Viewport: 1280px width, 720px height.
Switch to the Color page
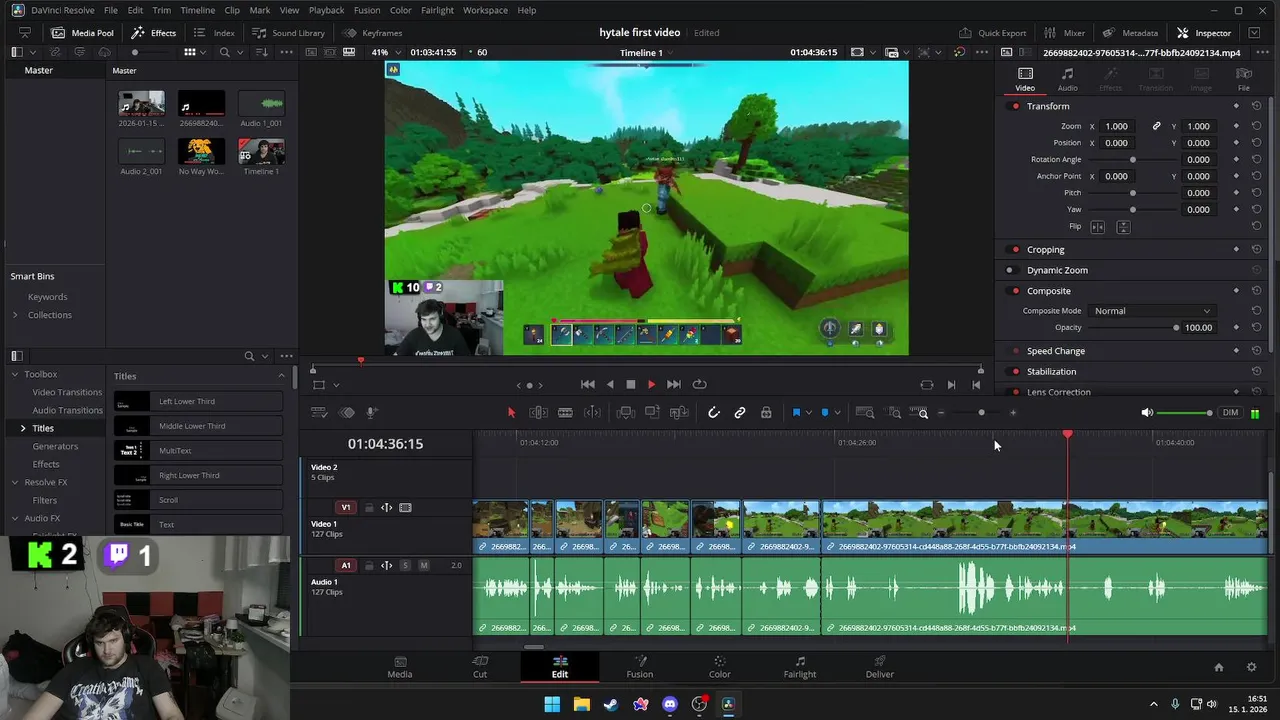(x=719, y=667)
